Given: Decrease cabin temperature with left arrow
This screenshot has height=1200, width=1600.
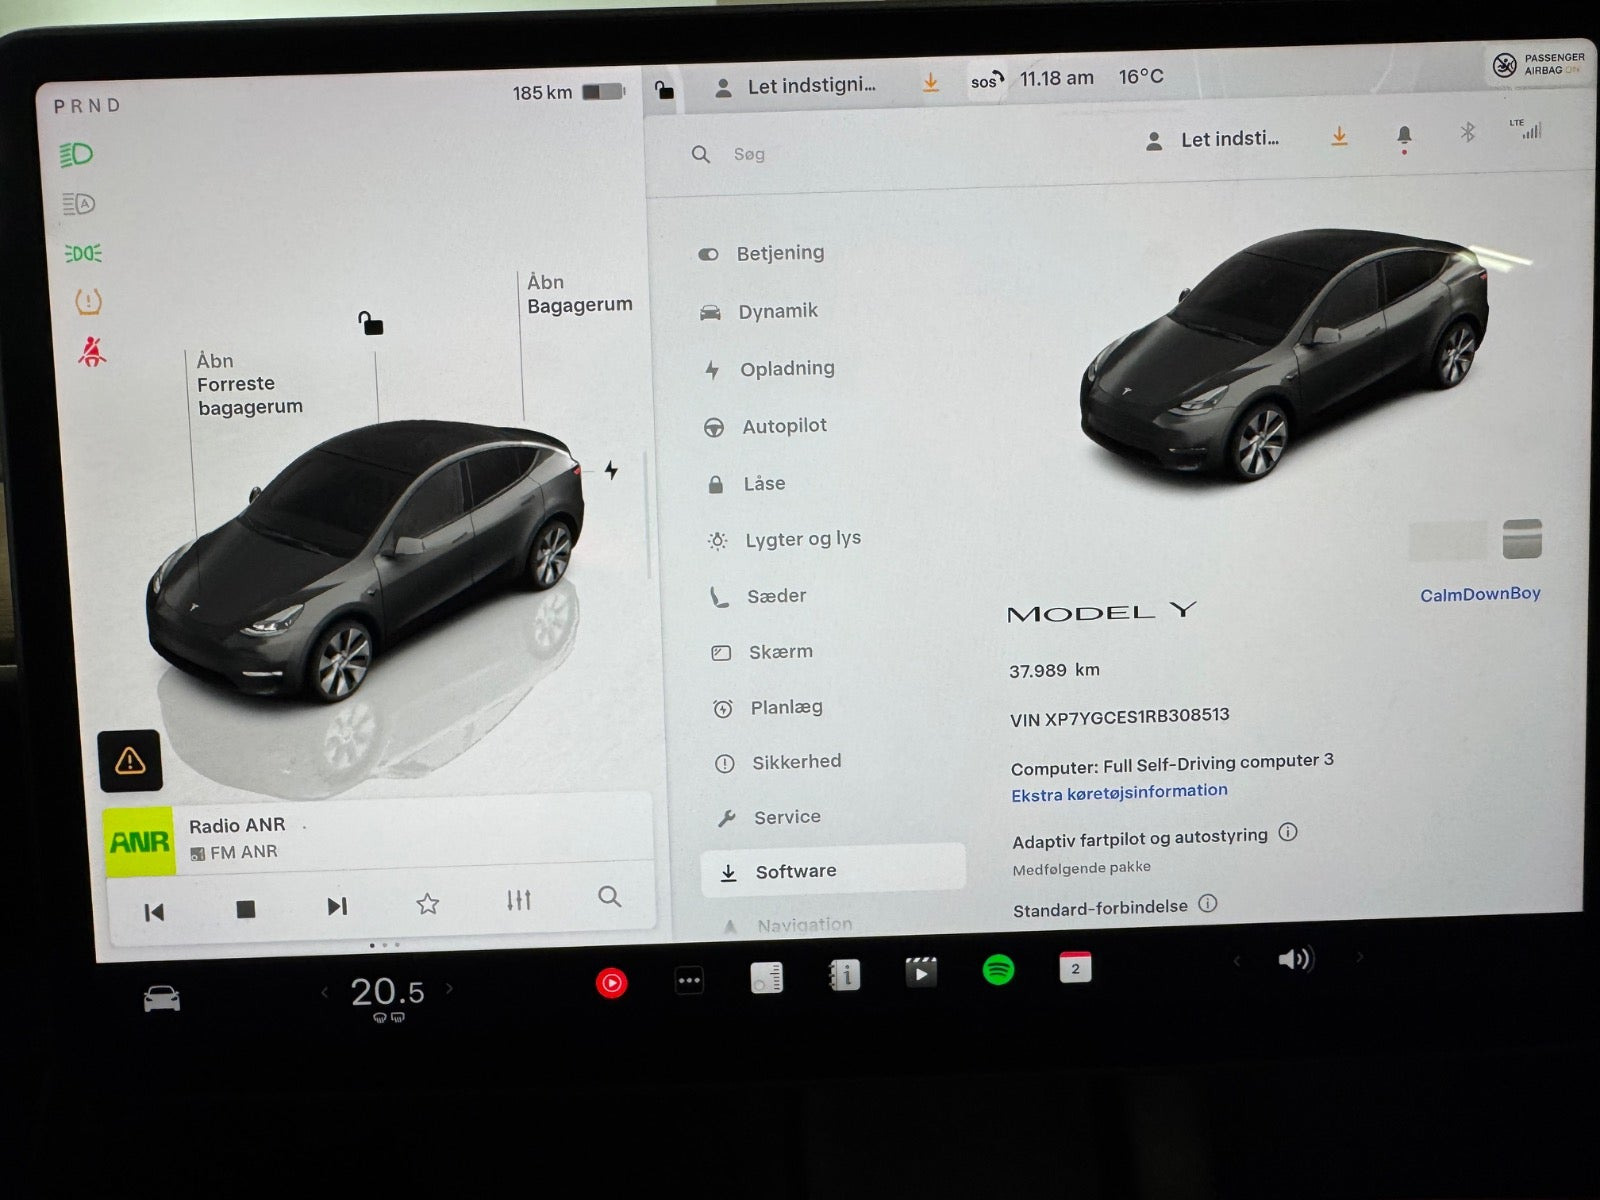Looking at the screenshot, I should tap(324, 992).
